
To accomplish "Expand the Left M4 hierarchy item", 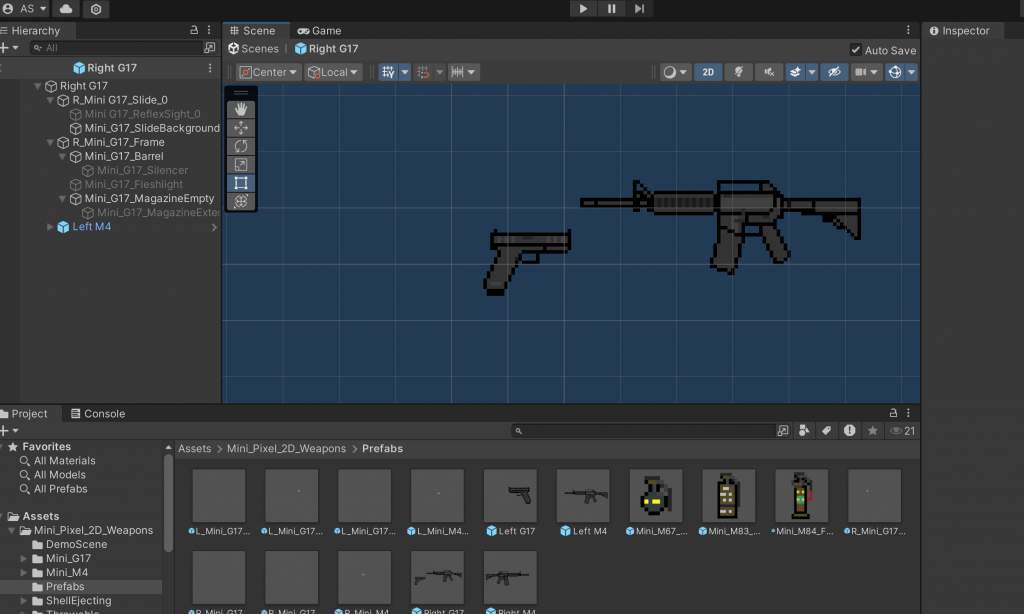I will click(50, 227).
